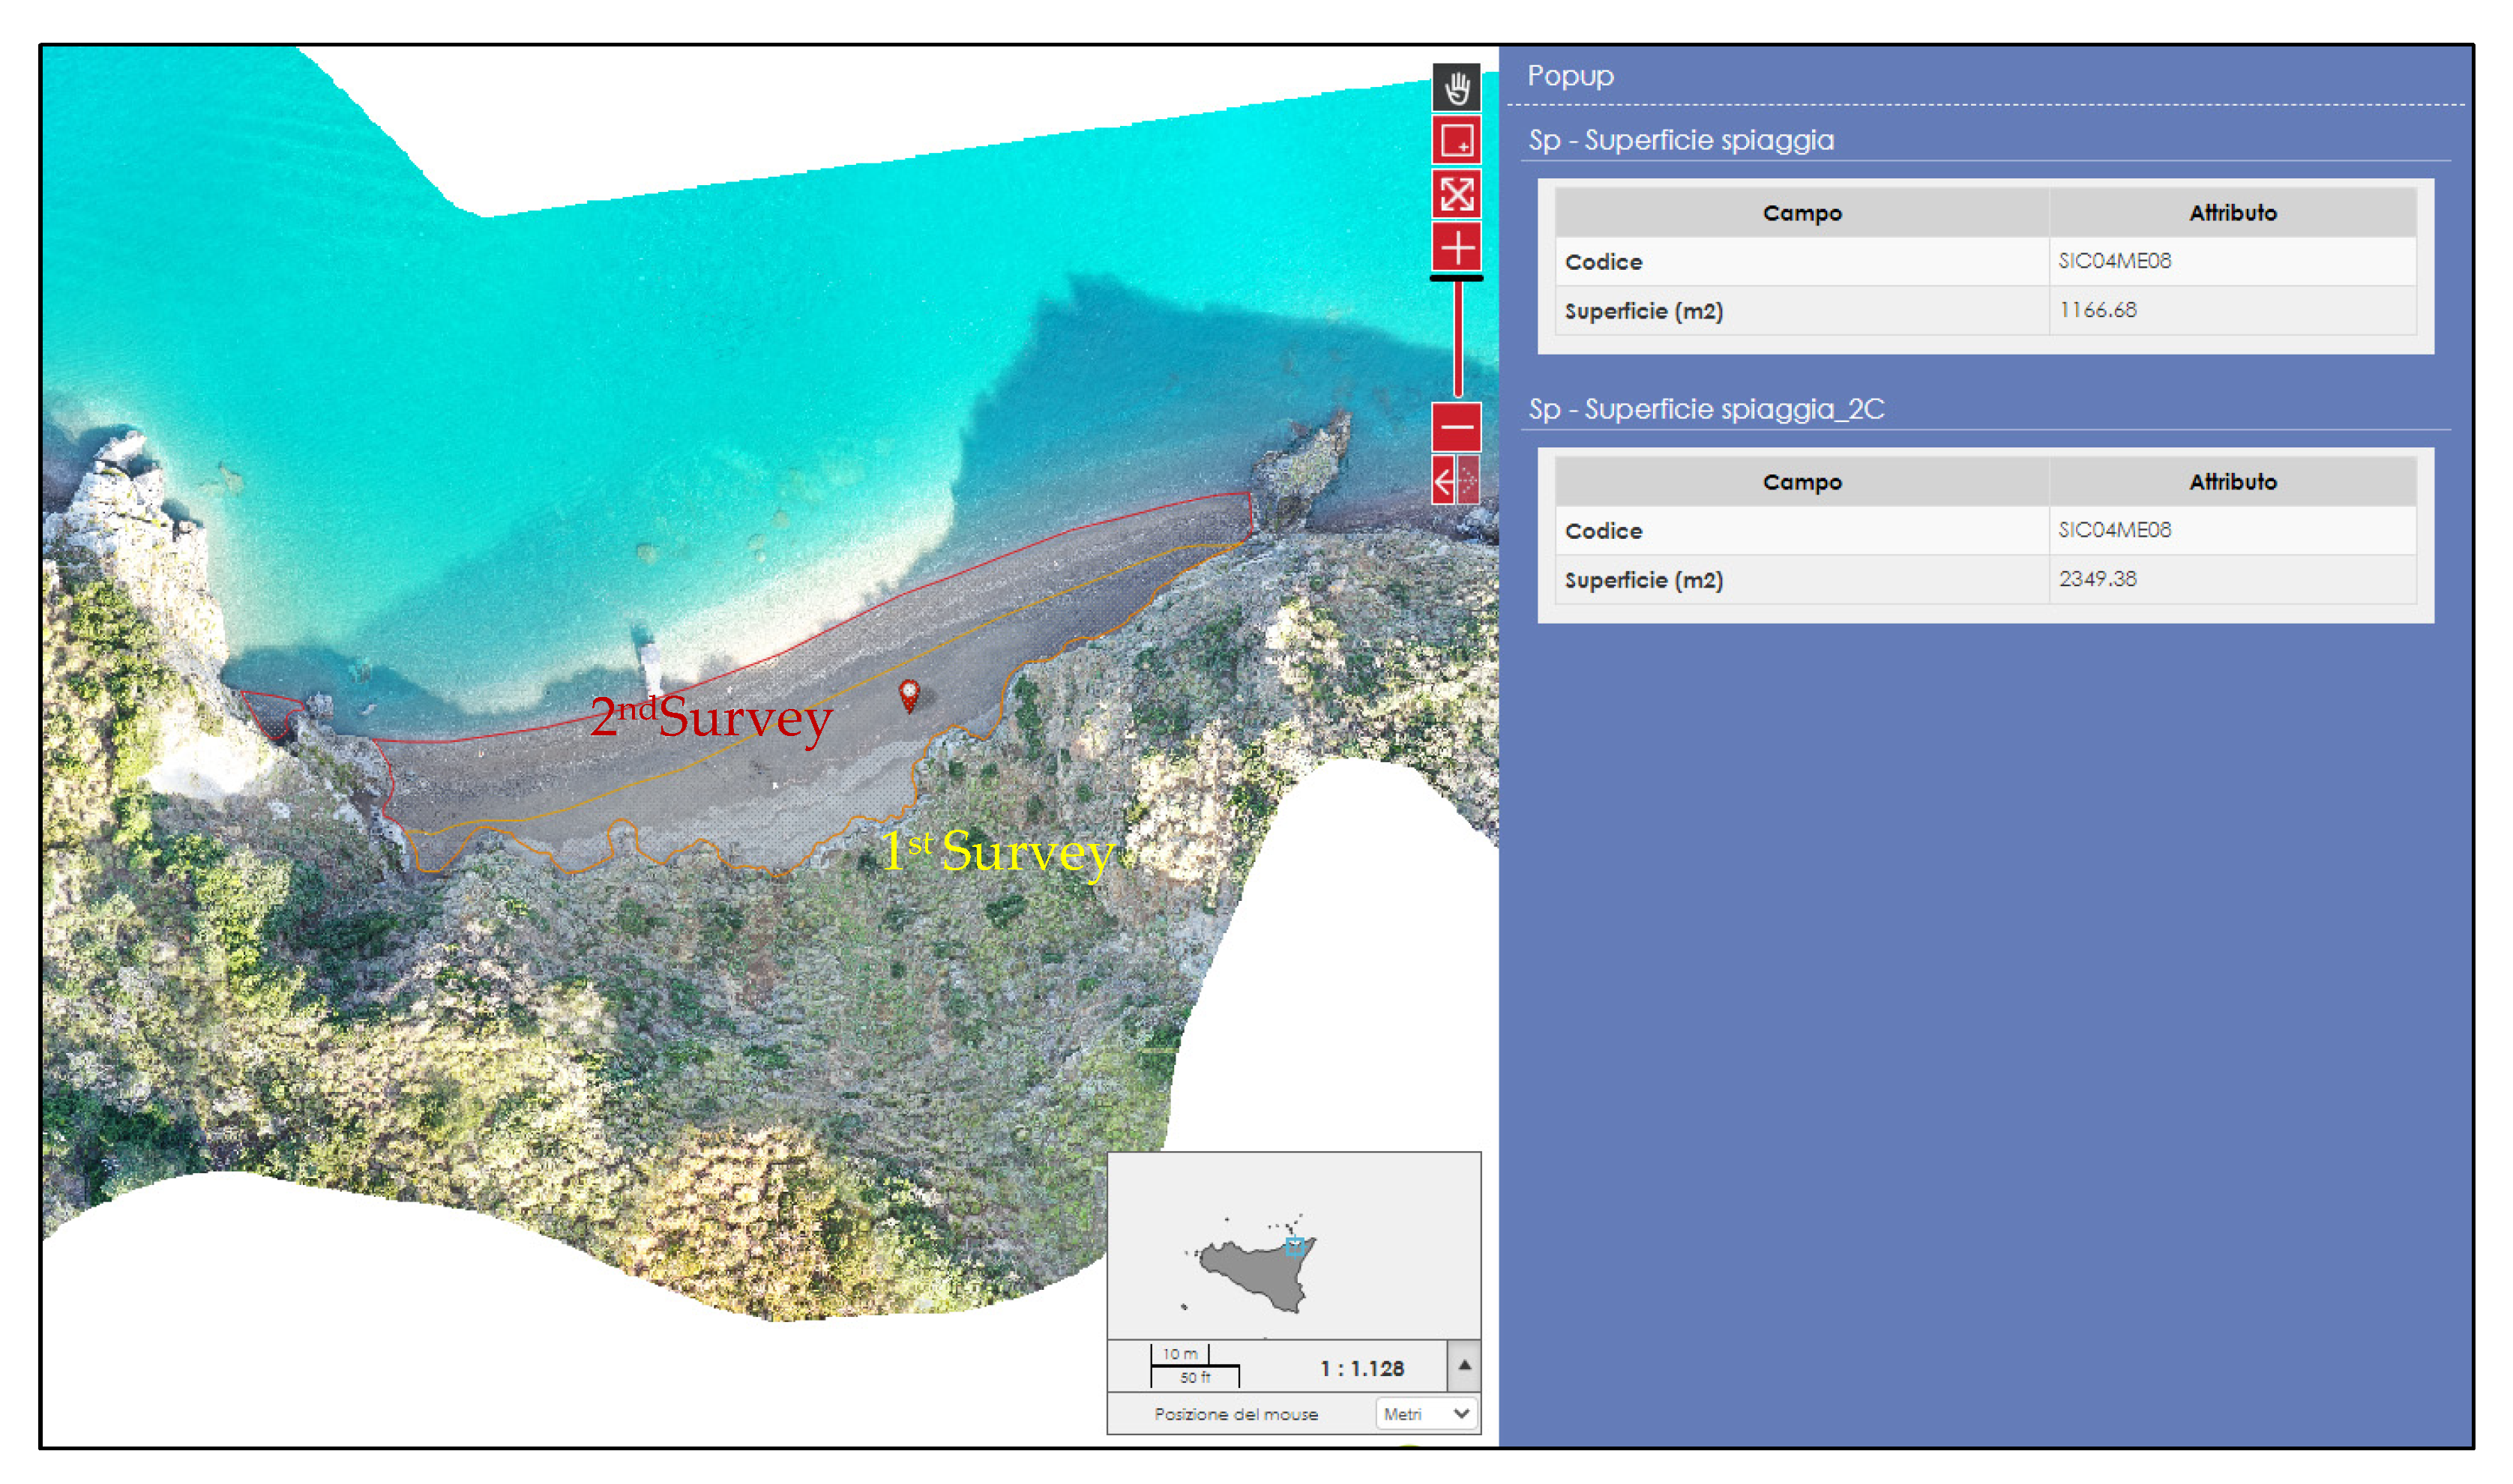The height and width of the screenshot is (1484, 2513).
Task: Zoom in with the plus button
Action: point(1456,247)
